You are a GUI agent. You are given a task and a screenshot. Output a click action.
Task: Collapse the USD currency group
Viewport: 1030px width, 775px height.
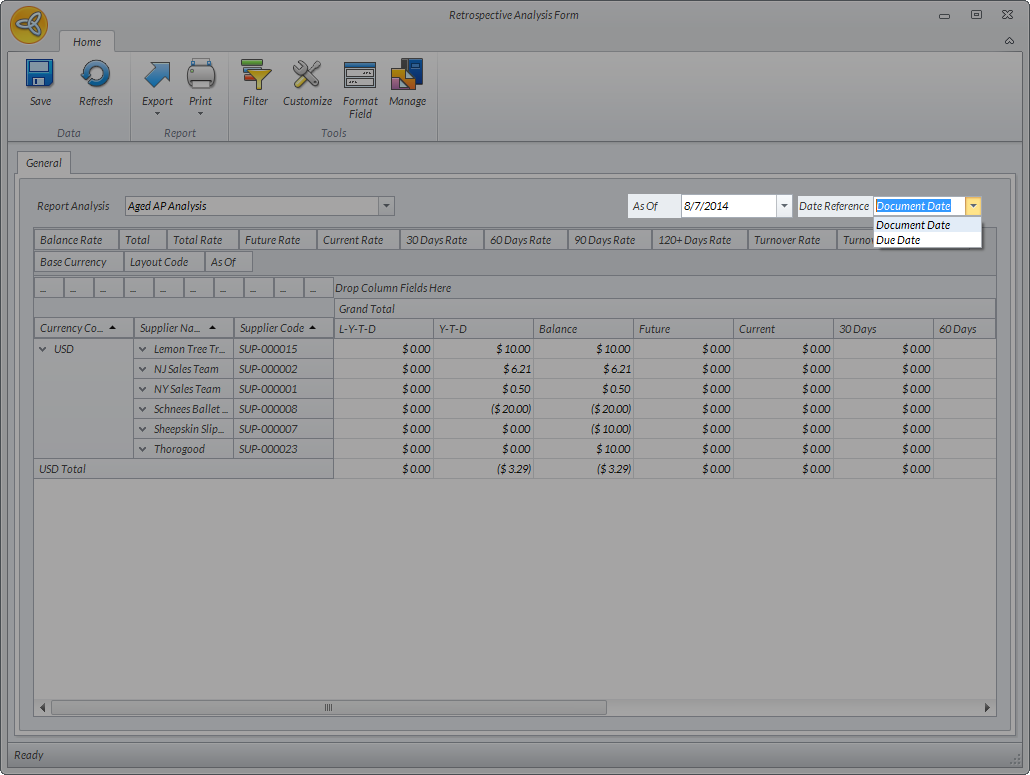pyautogui.click(x=43, y=349)
